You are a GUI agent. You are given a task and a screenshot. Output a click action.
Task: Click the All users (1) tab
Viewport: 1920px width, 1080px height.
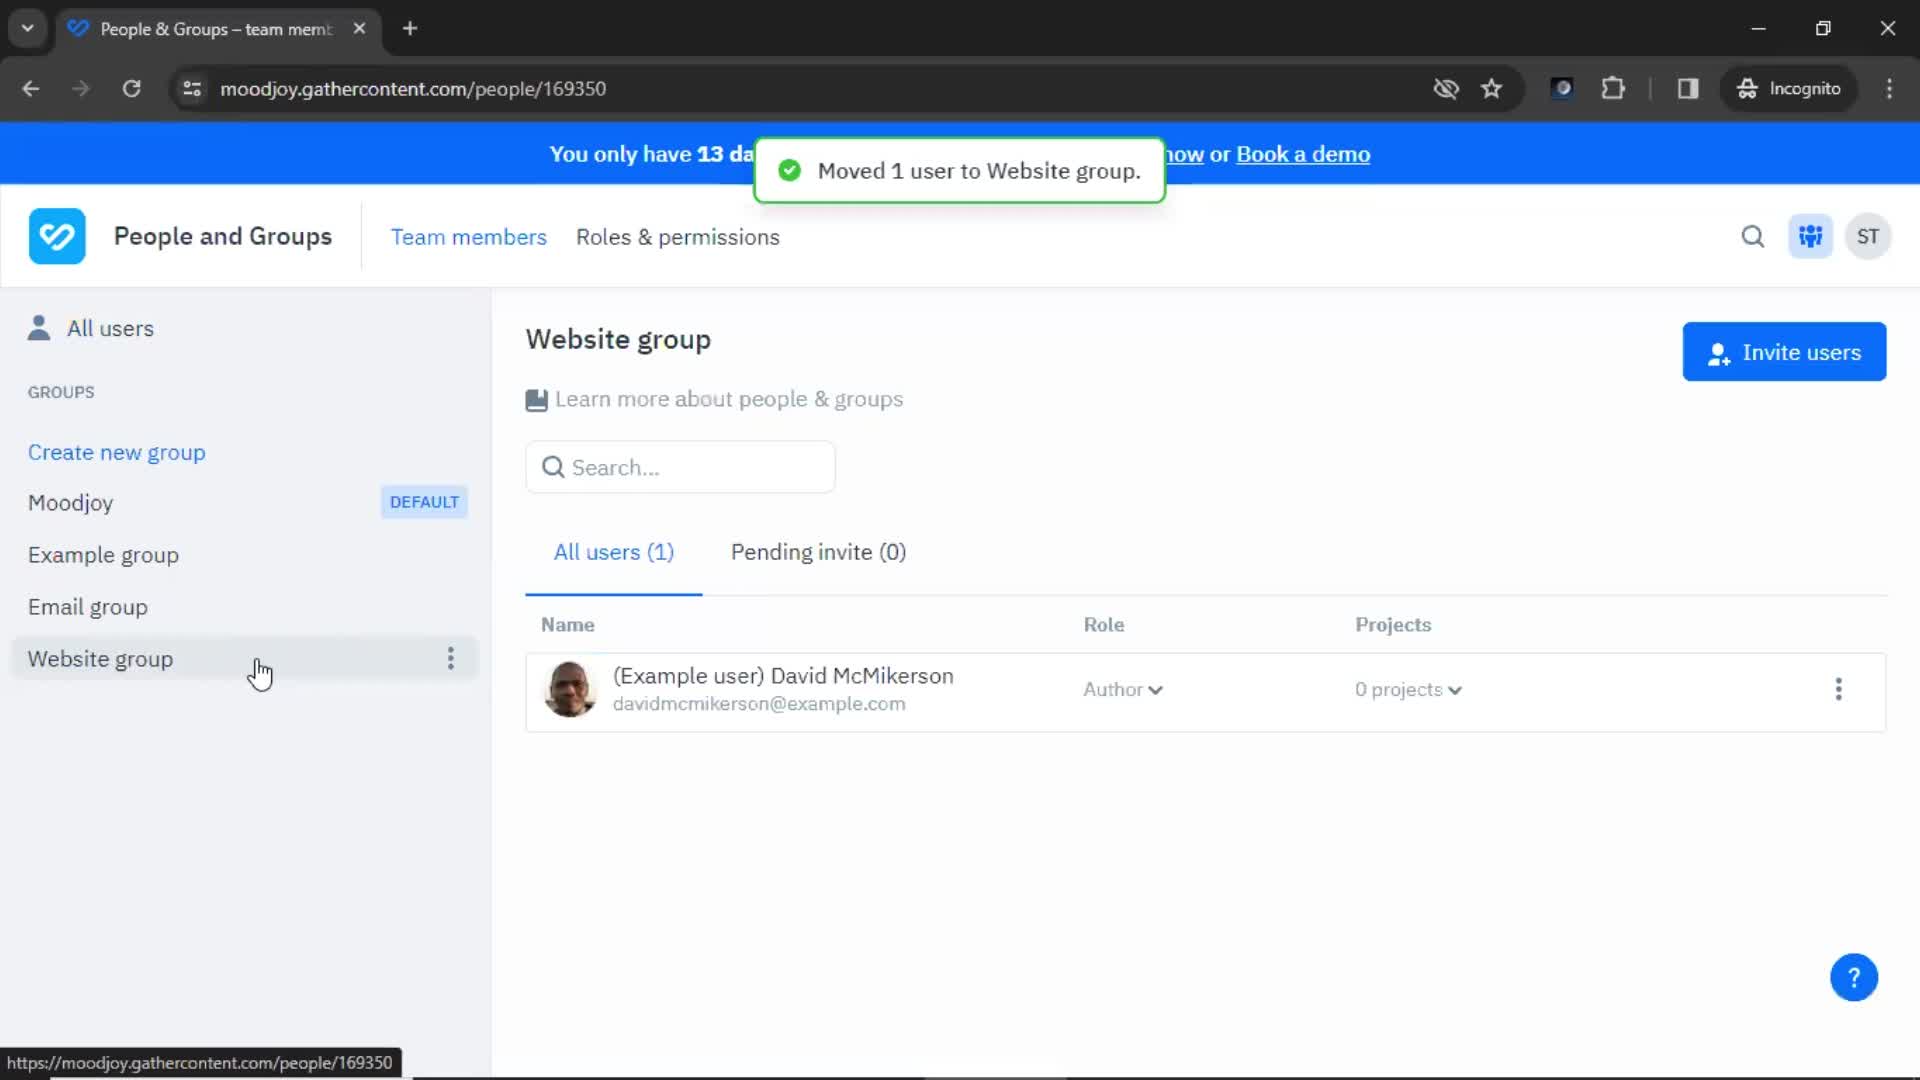pyautogui.click(x=612, y=551)
